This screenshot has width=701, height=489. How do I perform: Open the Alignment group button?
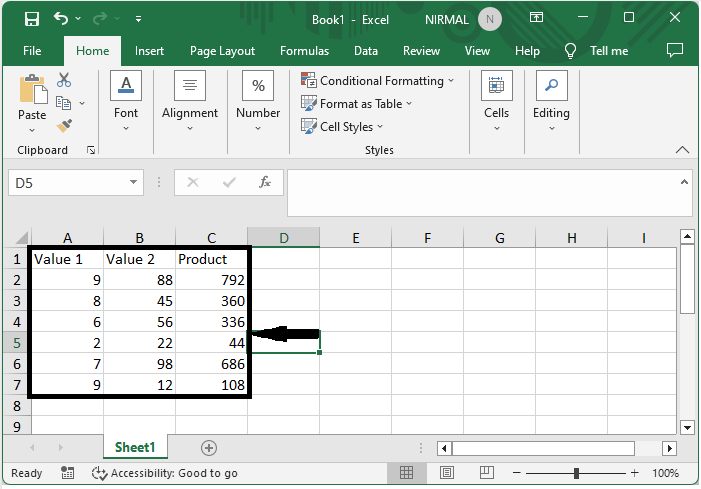pos(190,101)
